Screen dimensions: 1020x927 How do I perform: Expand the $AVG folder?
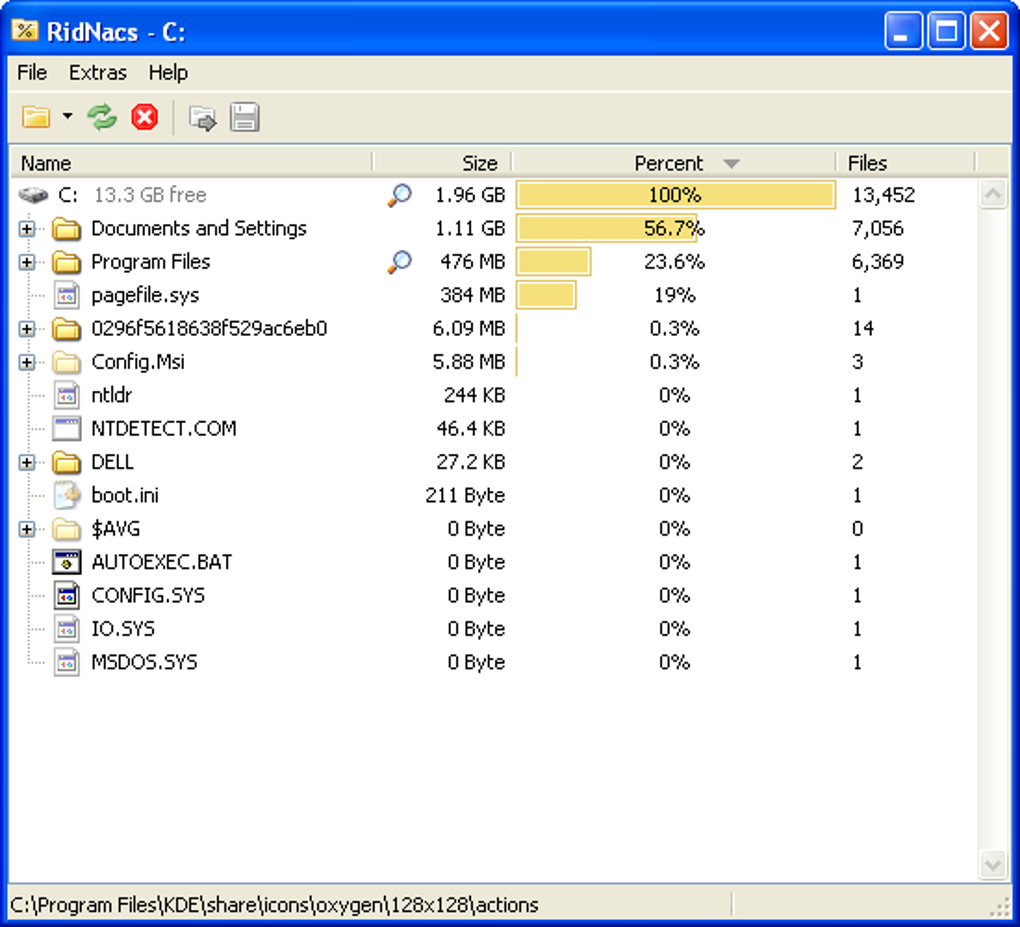(x=27, y=530)
